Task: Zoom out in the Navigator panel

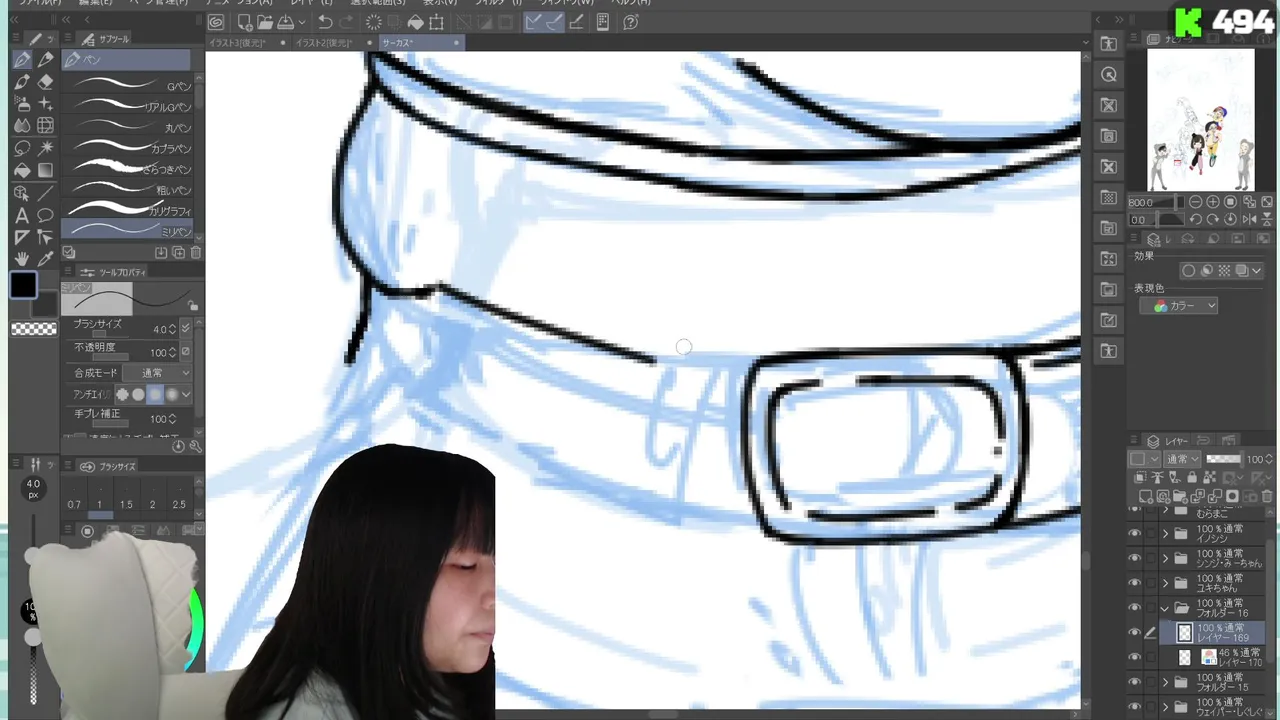Action: [1196, 202]
